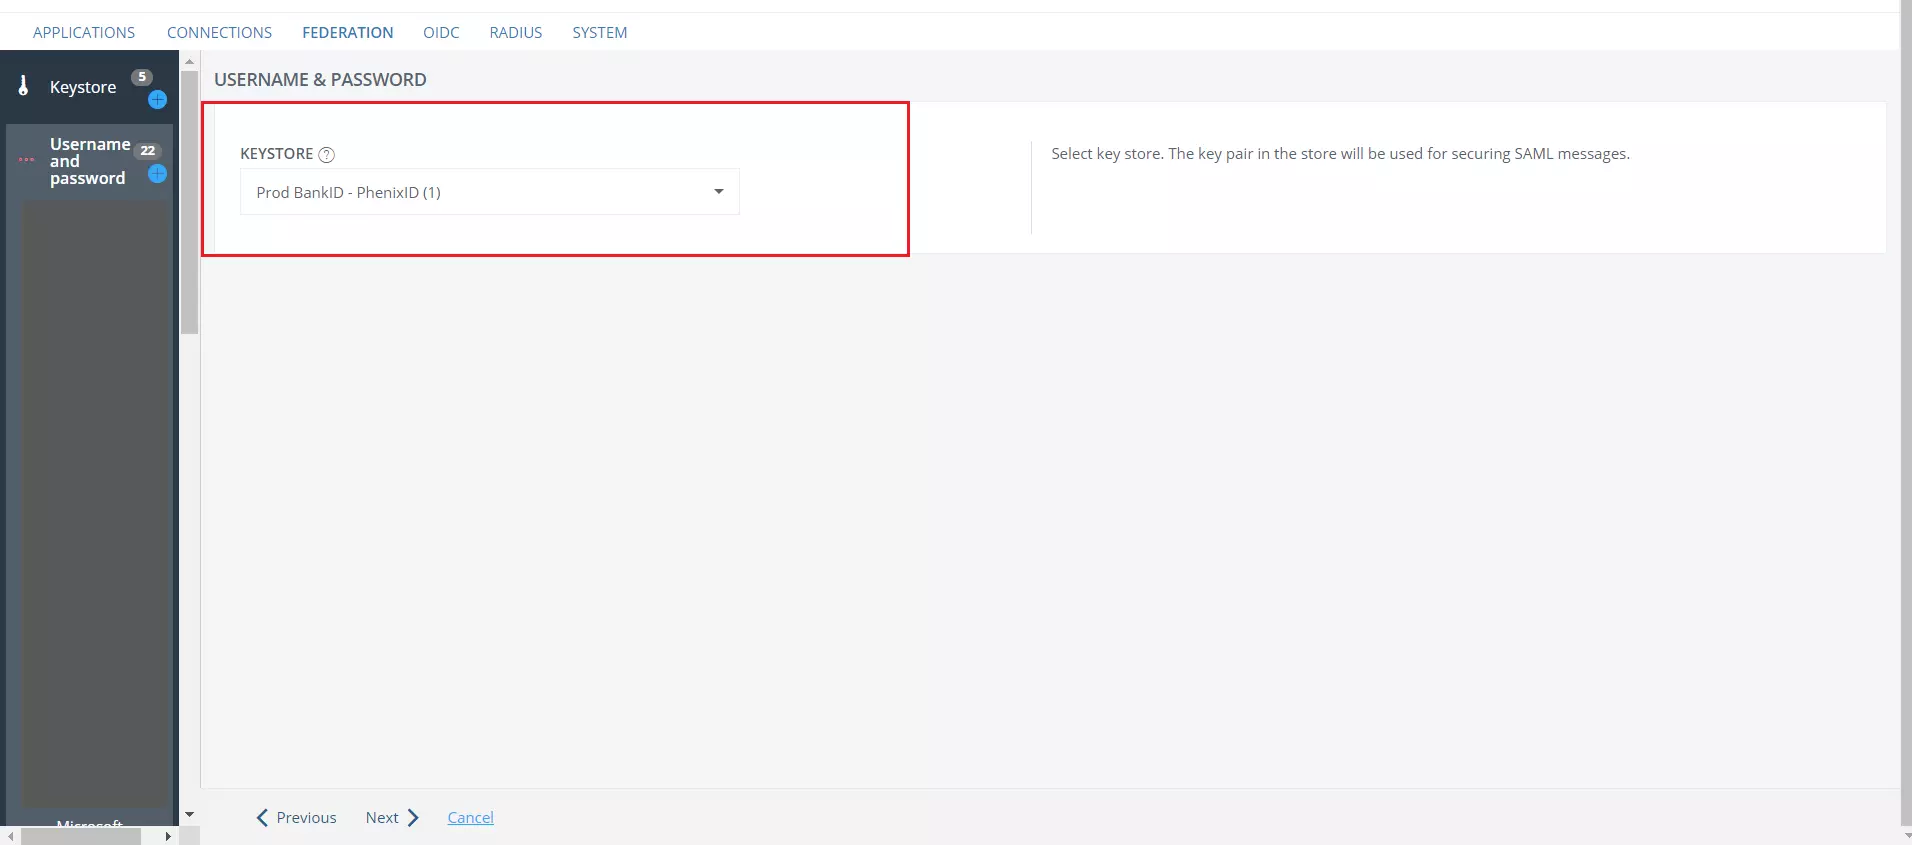Click the count badge 22
Viewport: 1912px width, 845px height.
coord(148,151)
